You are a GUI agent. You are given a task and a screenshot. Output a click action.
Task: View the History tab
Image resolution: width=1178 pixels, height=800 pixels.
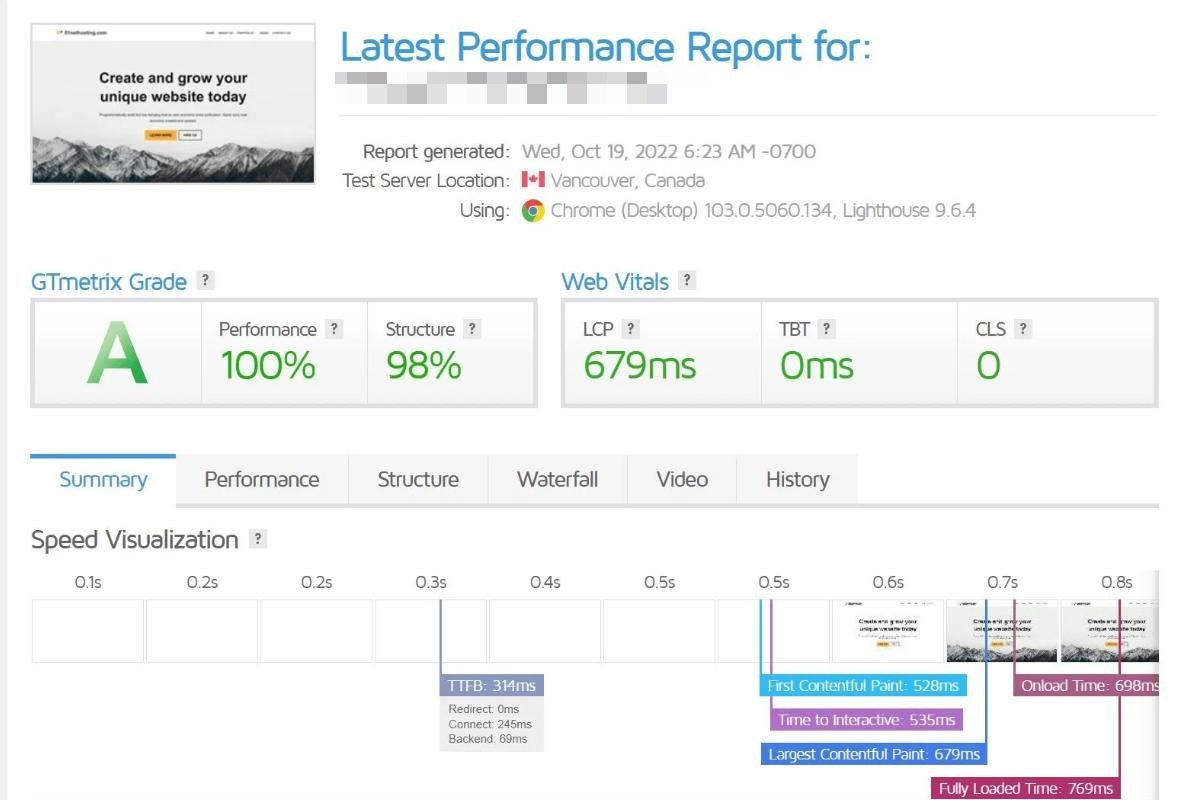point(797,480)
